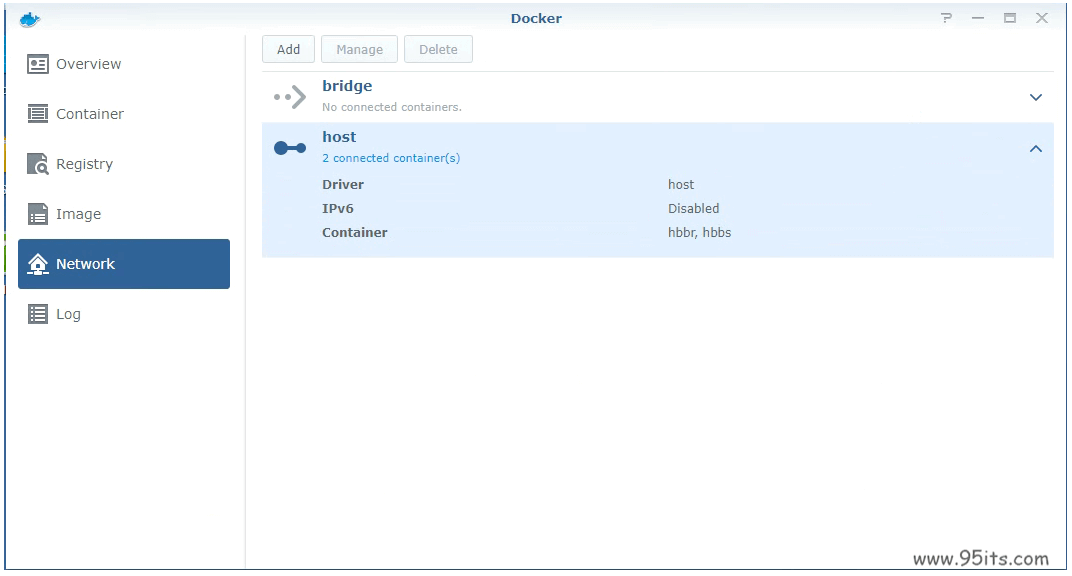Select the bridge network name
This screenshot has width=1072, height=576.
[347, 86]
